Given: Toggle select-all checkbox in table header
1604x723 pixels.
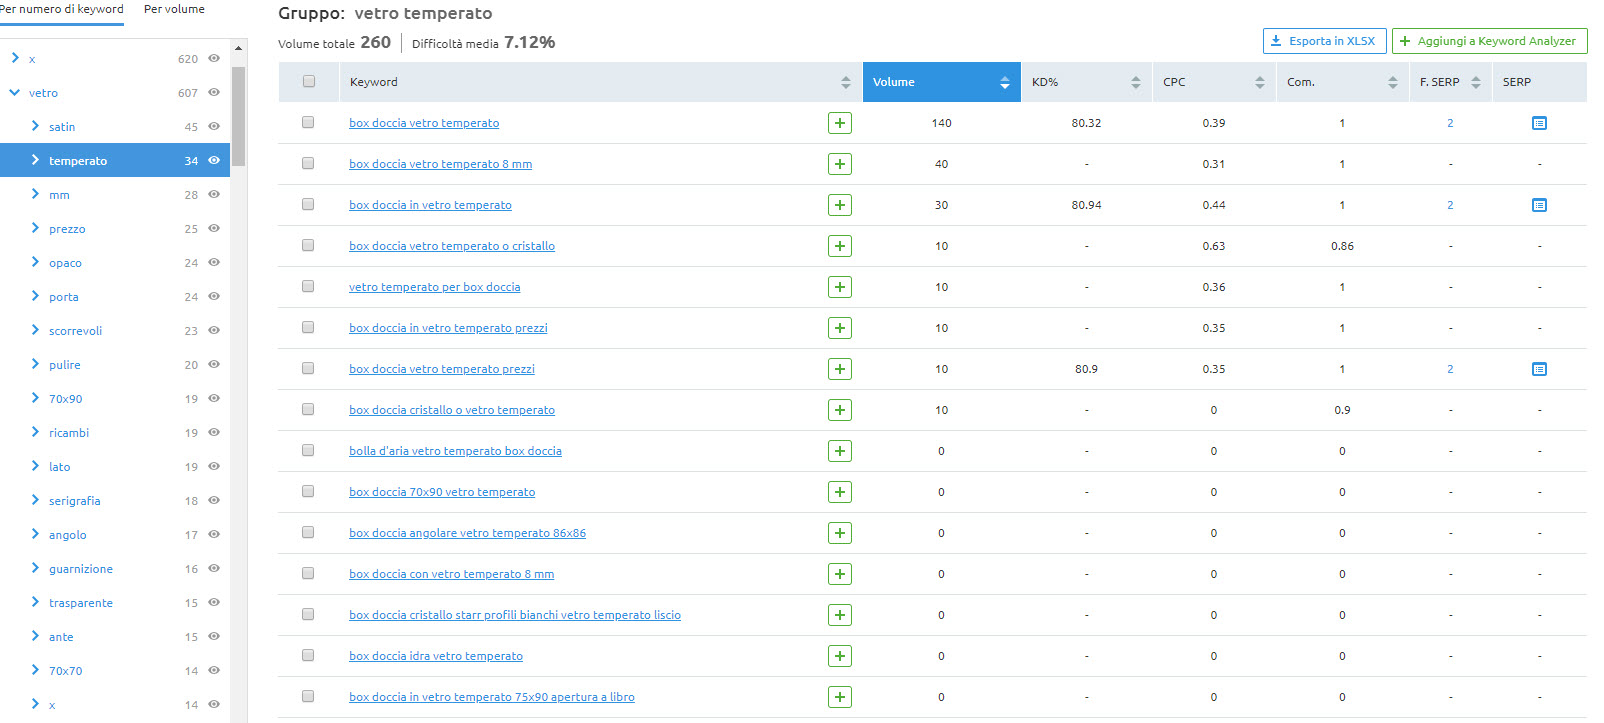Looking at the screenshot, I should [x=308, y=81].
